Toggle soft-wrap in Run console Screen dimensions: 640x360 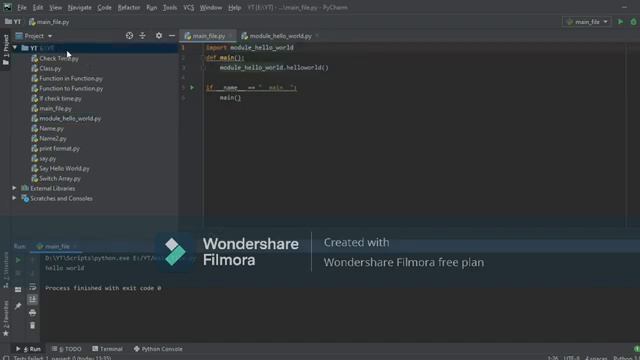click(x=33, y=287)
